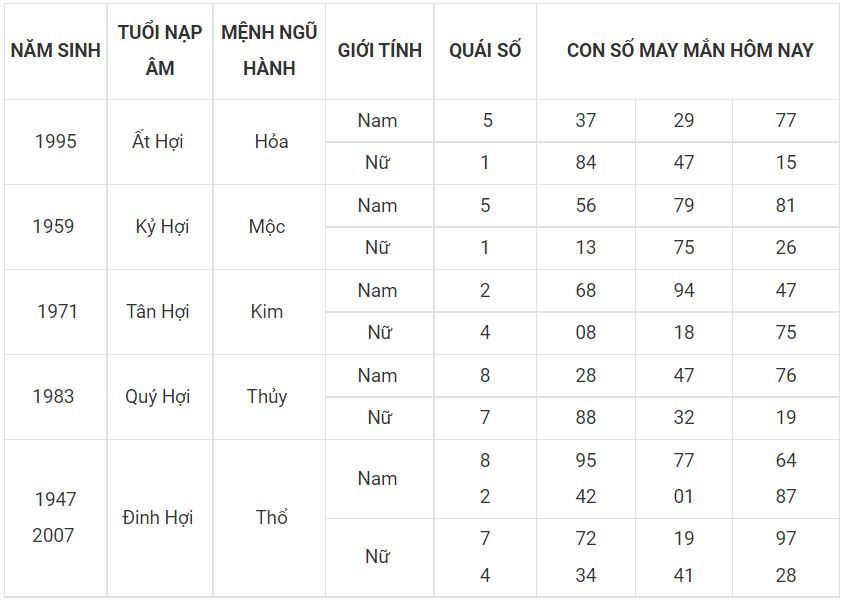Click the Hỏa element cell
Screen dimensions: 844x606
(271, 142)
